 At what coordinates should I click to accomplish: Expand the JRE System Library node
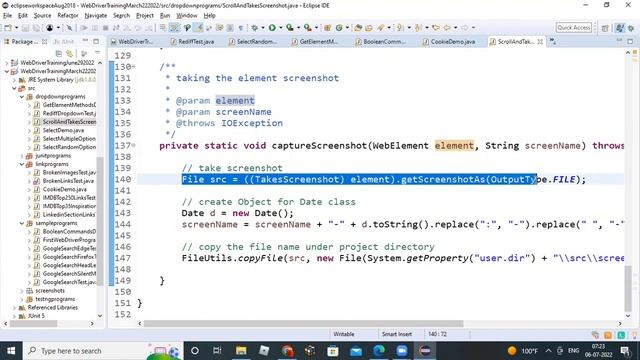pyautogui.click(x=14, y=80)
